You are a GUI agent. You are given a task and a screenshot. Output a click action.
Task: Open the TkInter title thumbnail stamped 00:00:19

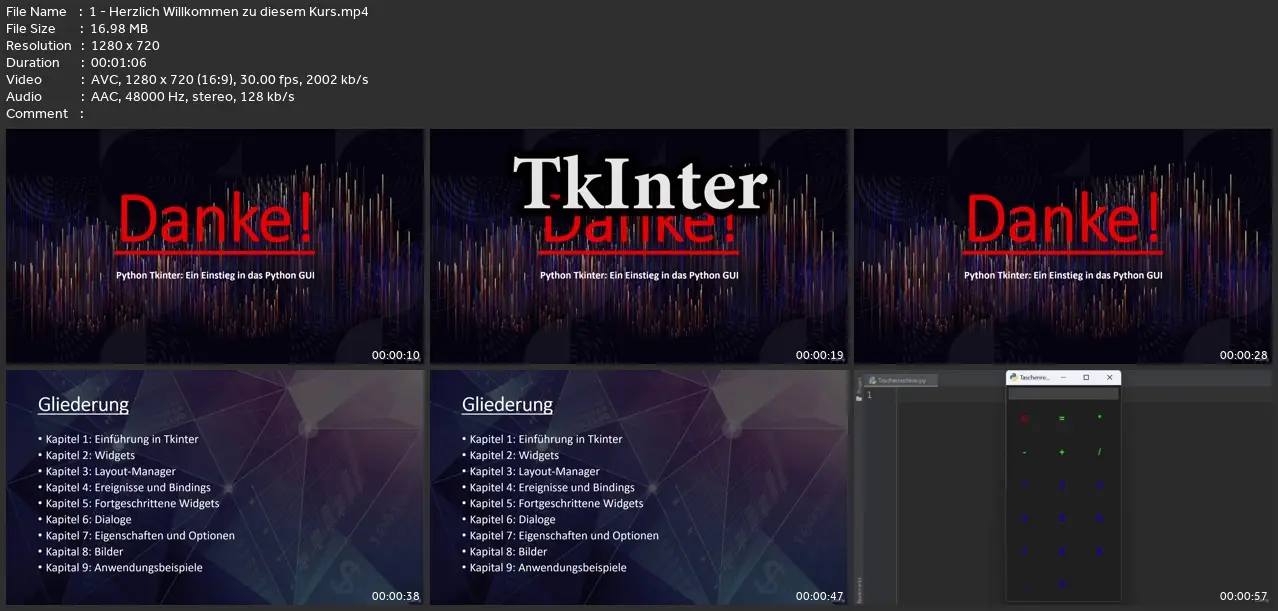[639, 246]
